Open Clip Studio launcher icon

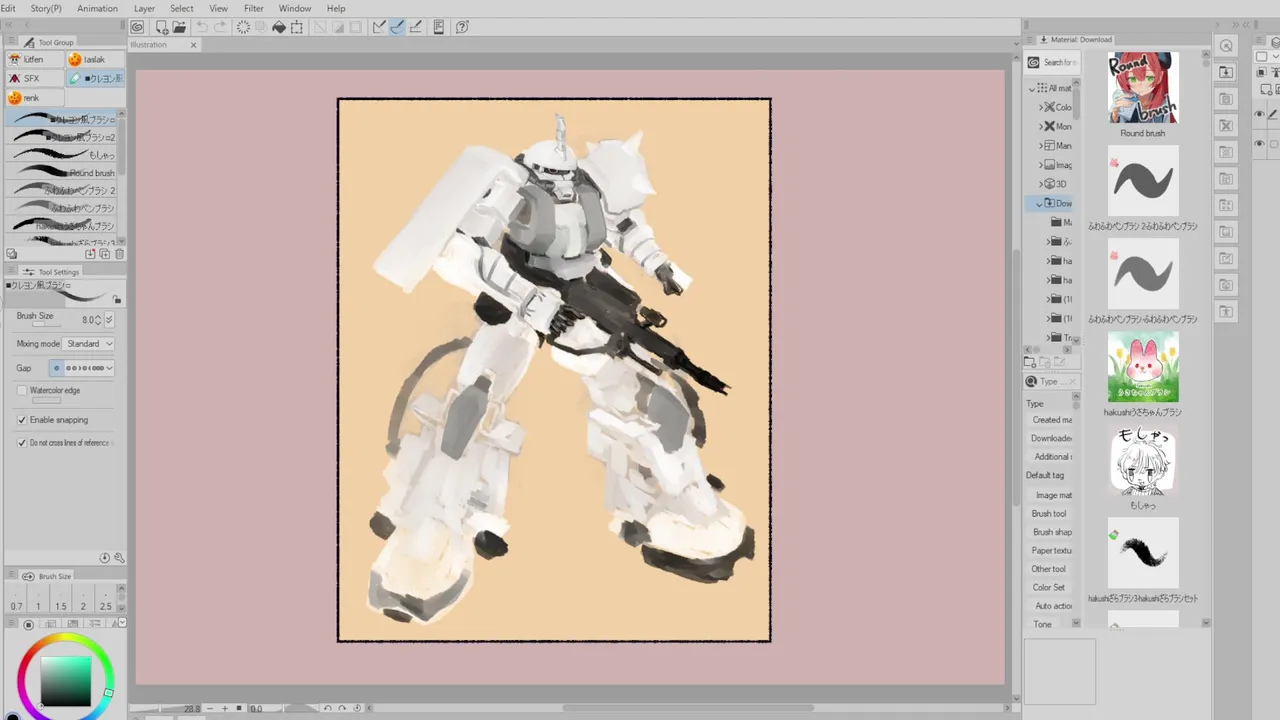(x=138, y=27)
